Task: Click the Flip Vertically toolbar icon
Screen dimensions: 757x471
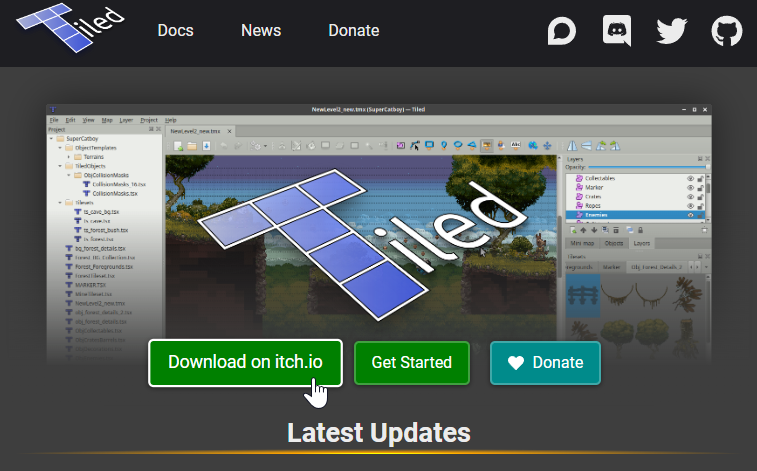Action: tap(586, 145)
